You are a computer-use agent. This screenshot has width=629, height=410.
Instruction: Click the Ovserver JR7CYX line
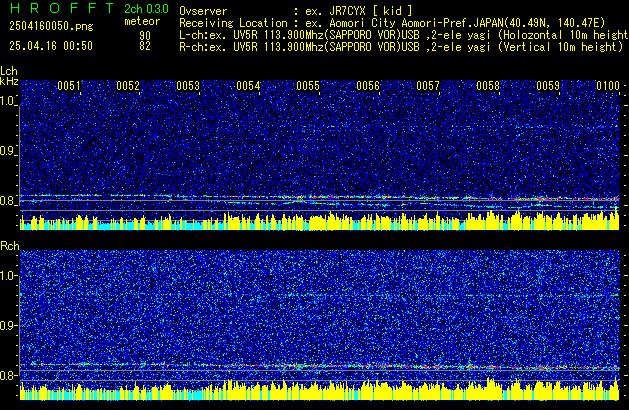tap(296, 11)
